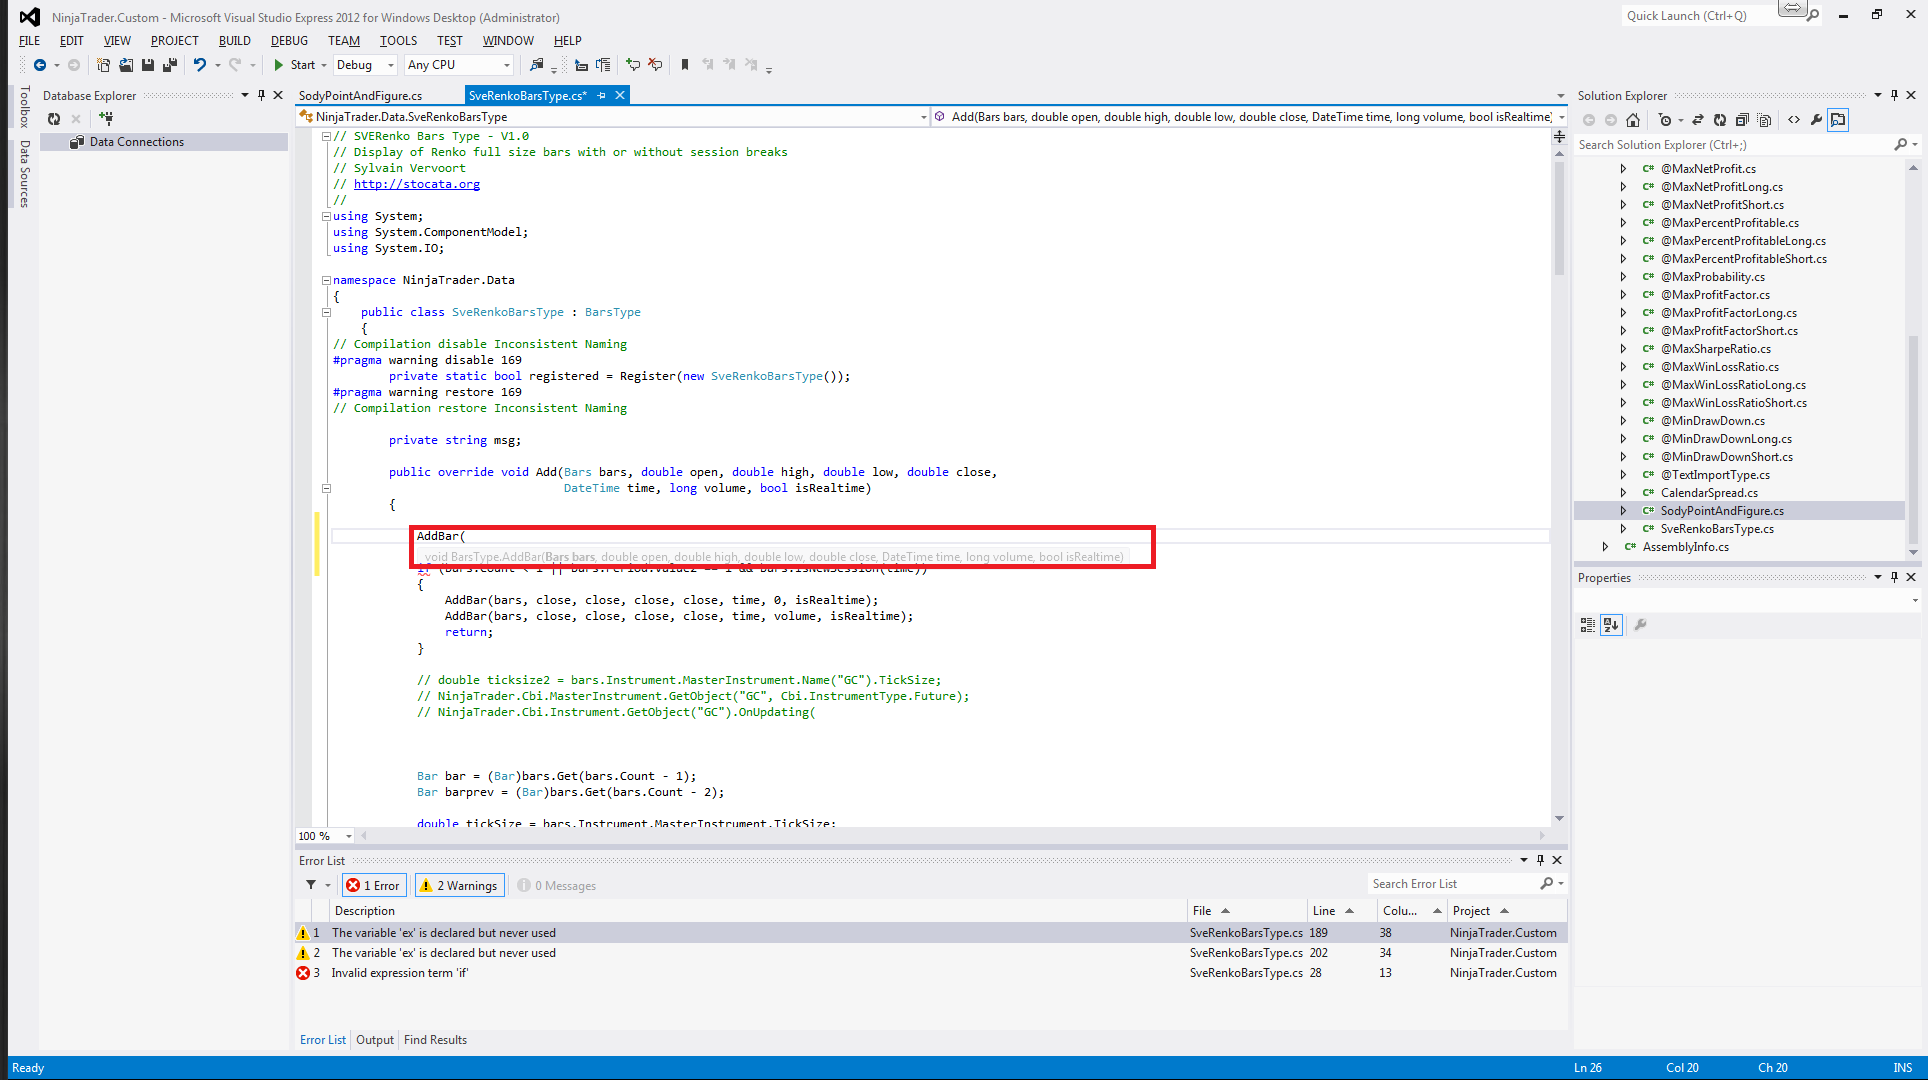This screenshot has width=1928, height=1080.
Task: Click the Pending Changes Filter clock icon
Action: [1664, 120]
